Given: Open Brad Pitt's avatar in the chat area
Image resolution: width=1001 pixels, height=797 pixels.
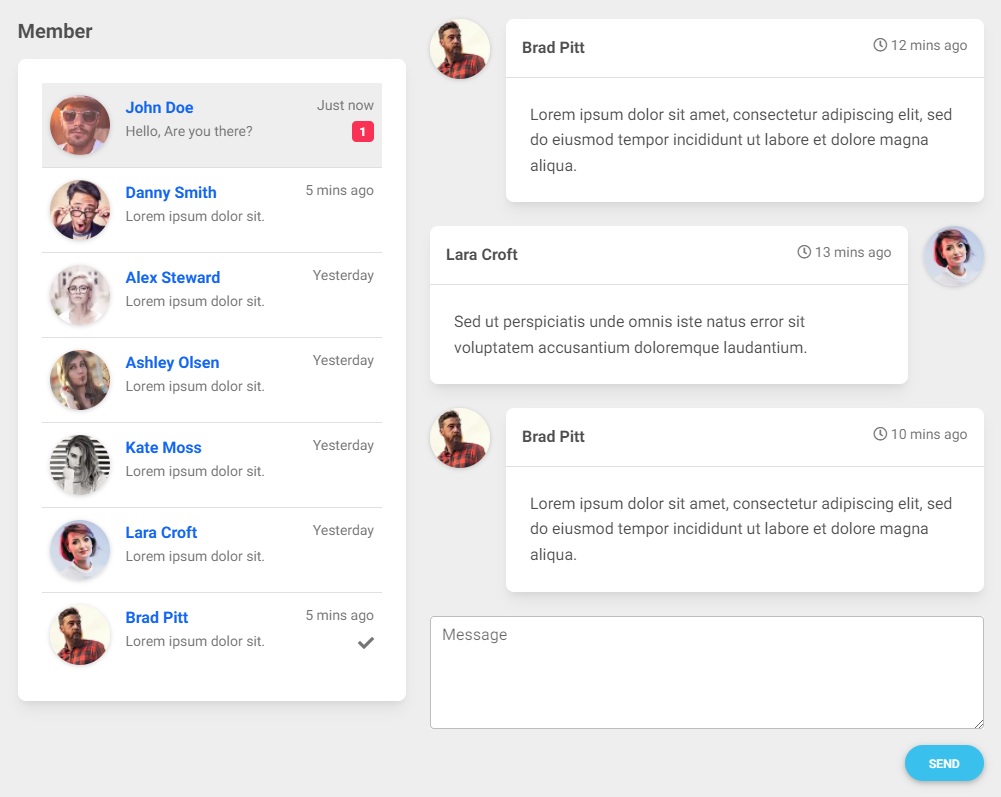Looking at the screenshot, I should click(460, 48).
